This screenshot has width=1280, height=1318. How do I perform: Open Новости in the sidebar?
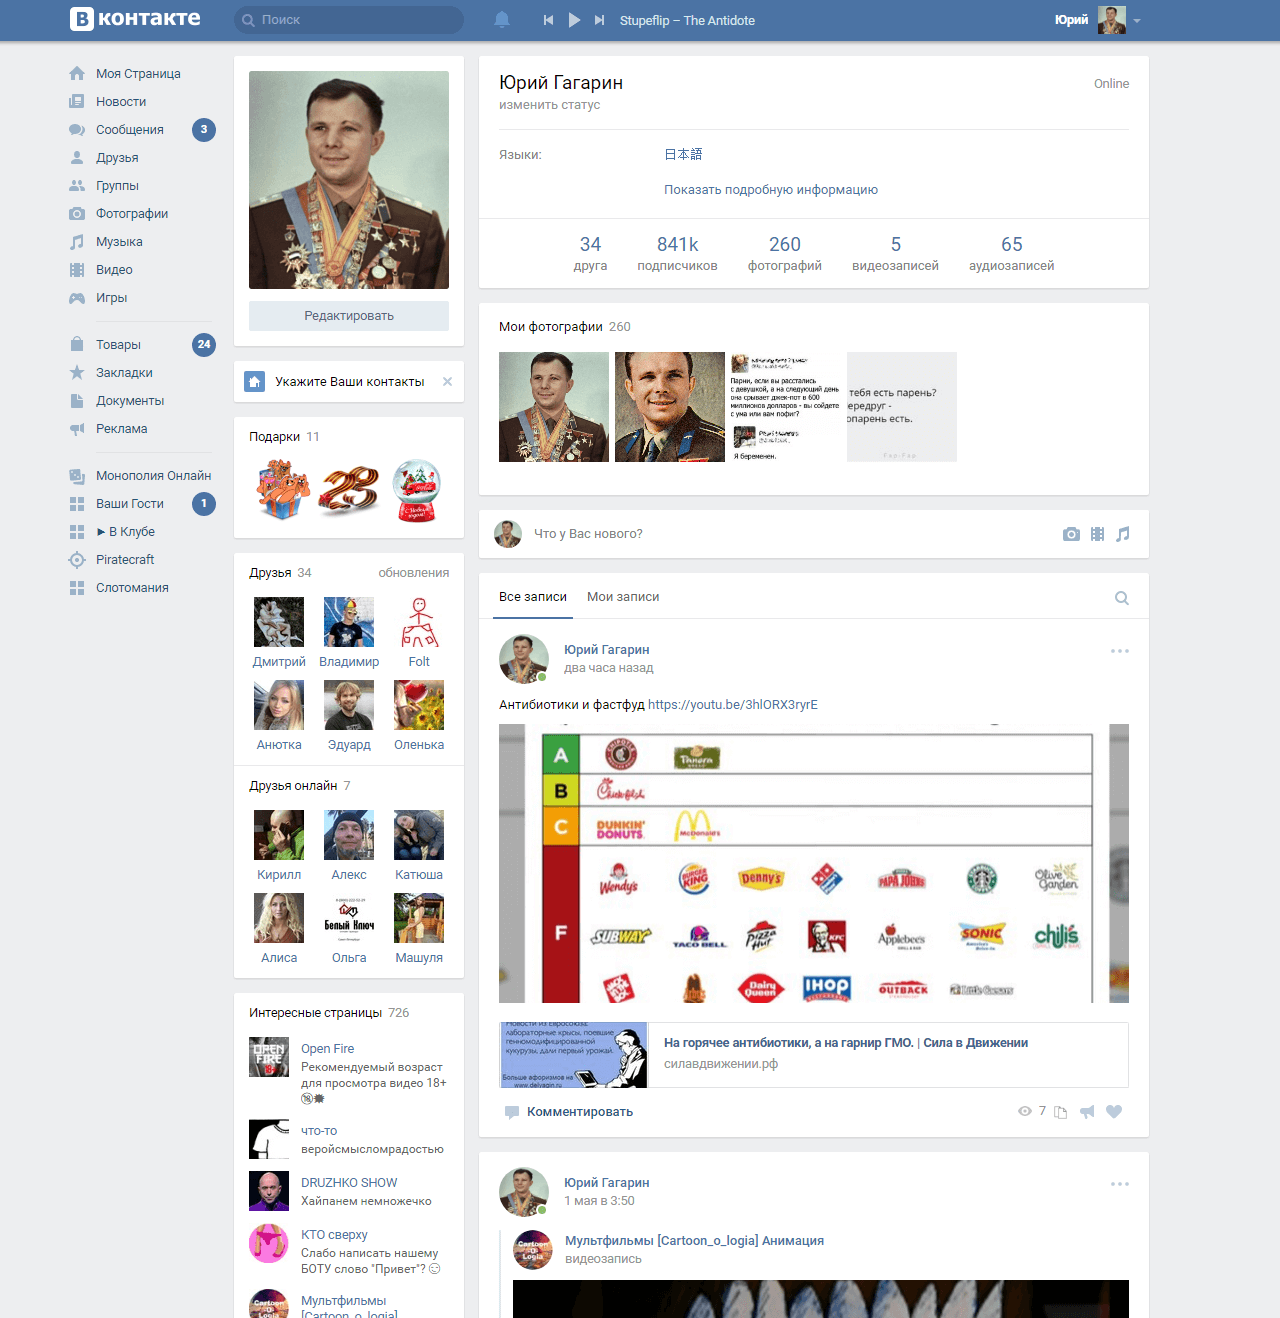pyautogui.click(x=121, y=102)
